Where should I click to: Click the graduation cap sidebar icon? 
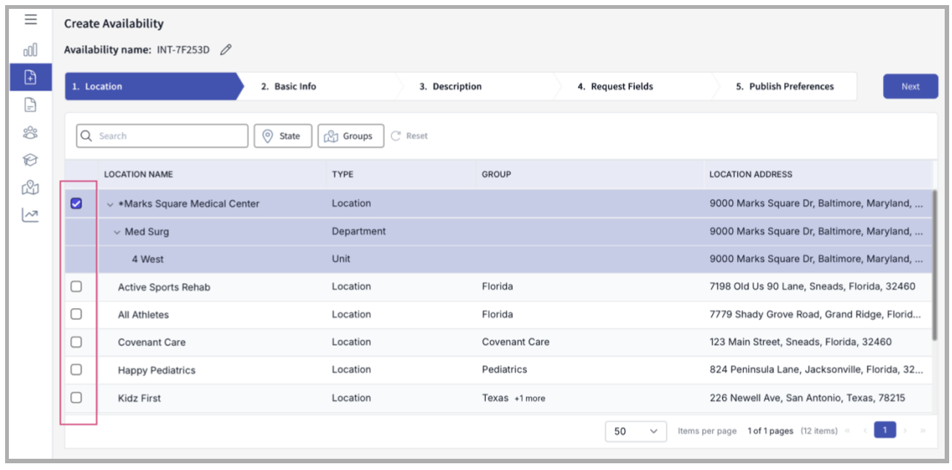(x=30, y=160)
